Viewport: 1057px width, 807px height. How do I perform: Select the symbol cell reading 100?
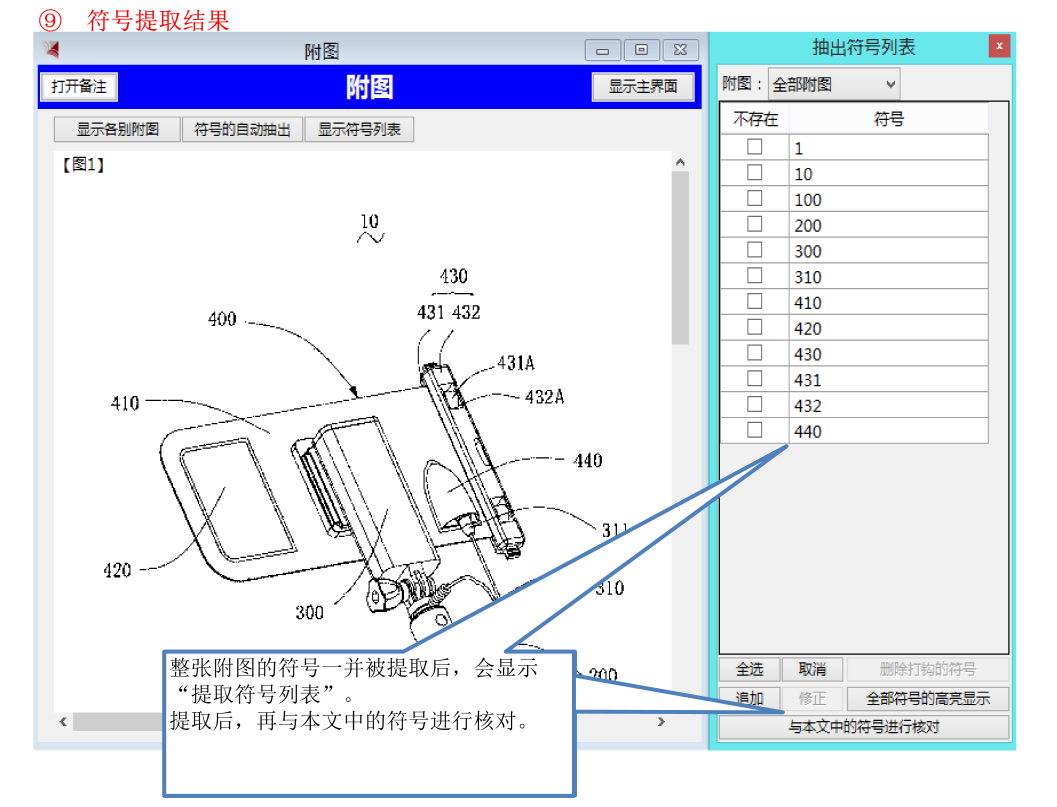click(x=888, y=200)
